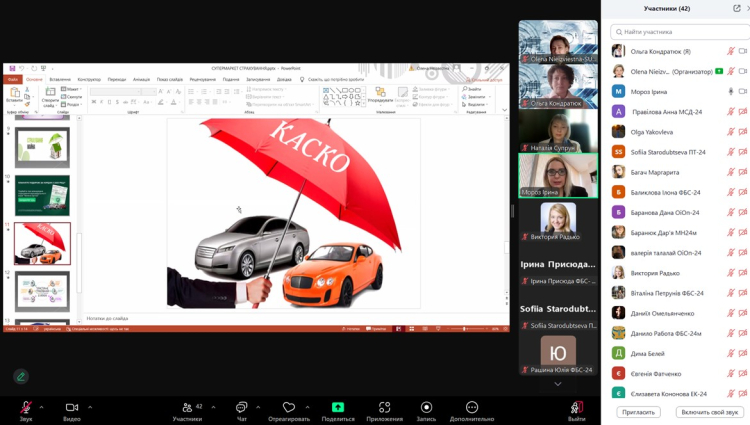This screenshot has height=425, width=750.
Task: Switch to the Анімація ribbon tab
Action: 141,79
